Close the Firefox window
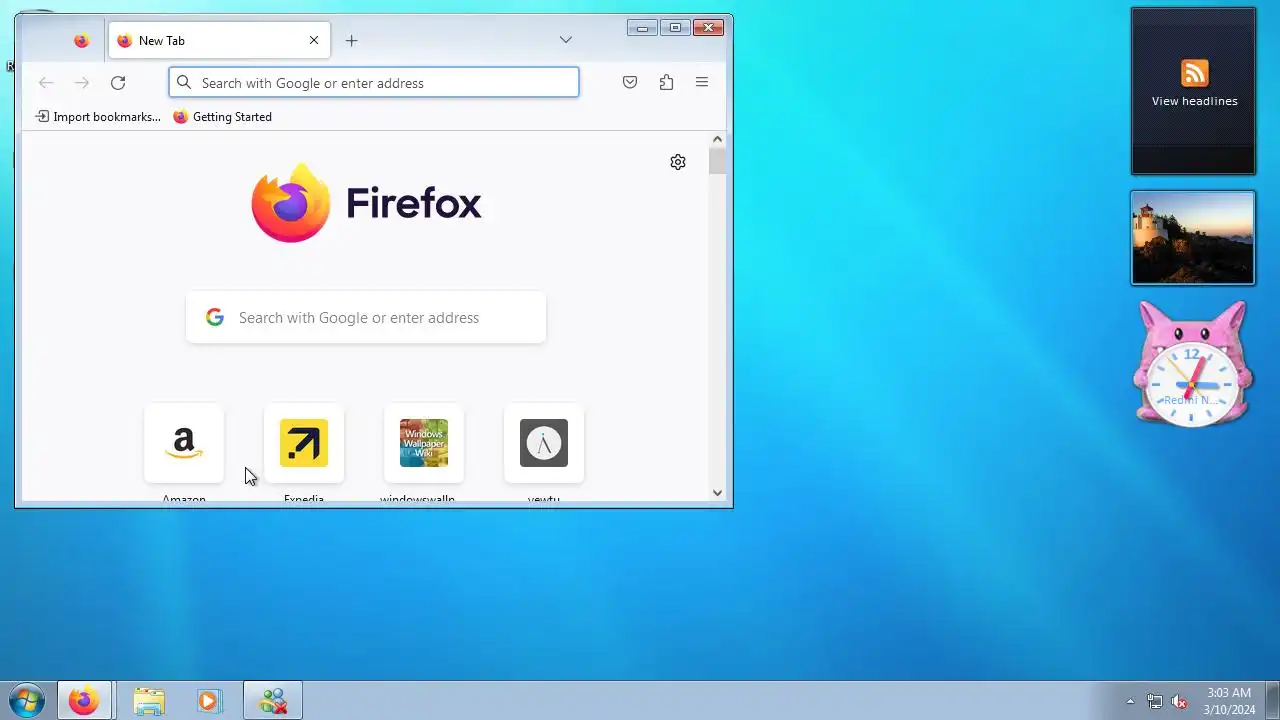Image resolution: width=1280 pixels, height=720 pixels. 708,27
